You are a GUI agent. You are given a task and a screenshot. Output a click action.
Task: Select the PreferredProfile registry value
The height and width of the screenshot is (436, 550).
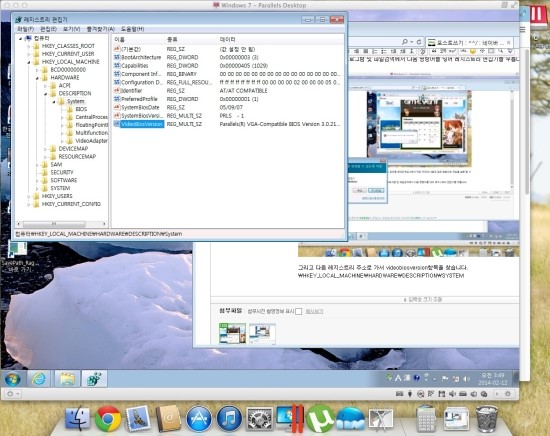139,99
